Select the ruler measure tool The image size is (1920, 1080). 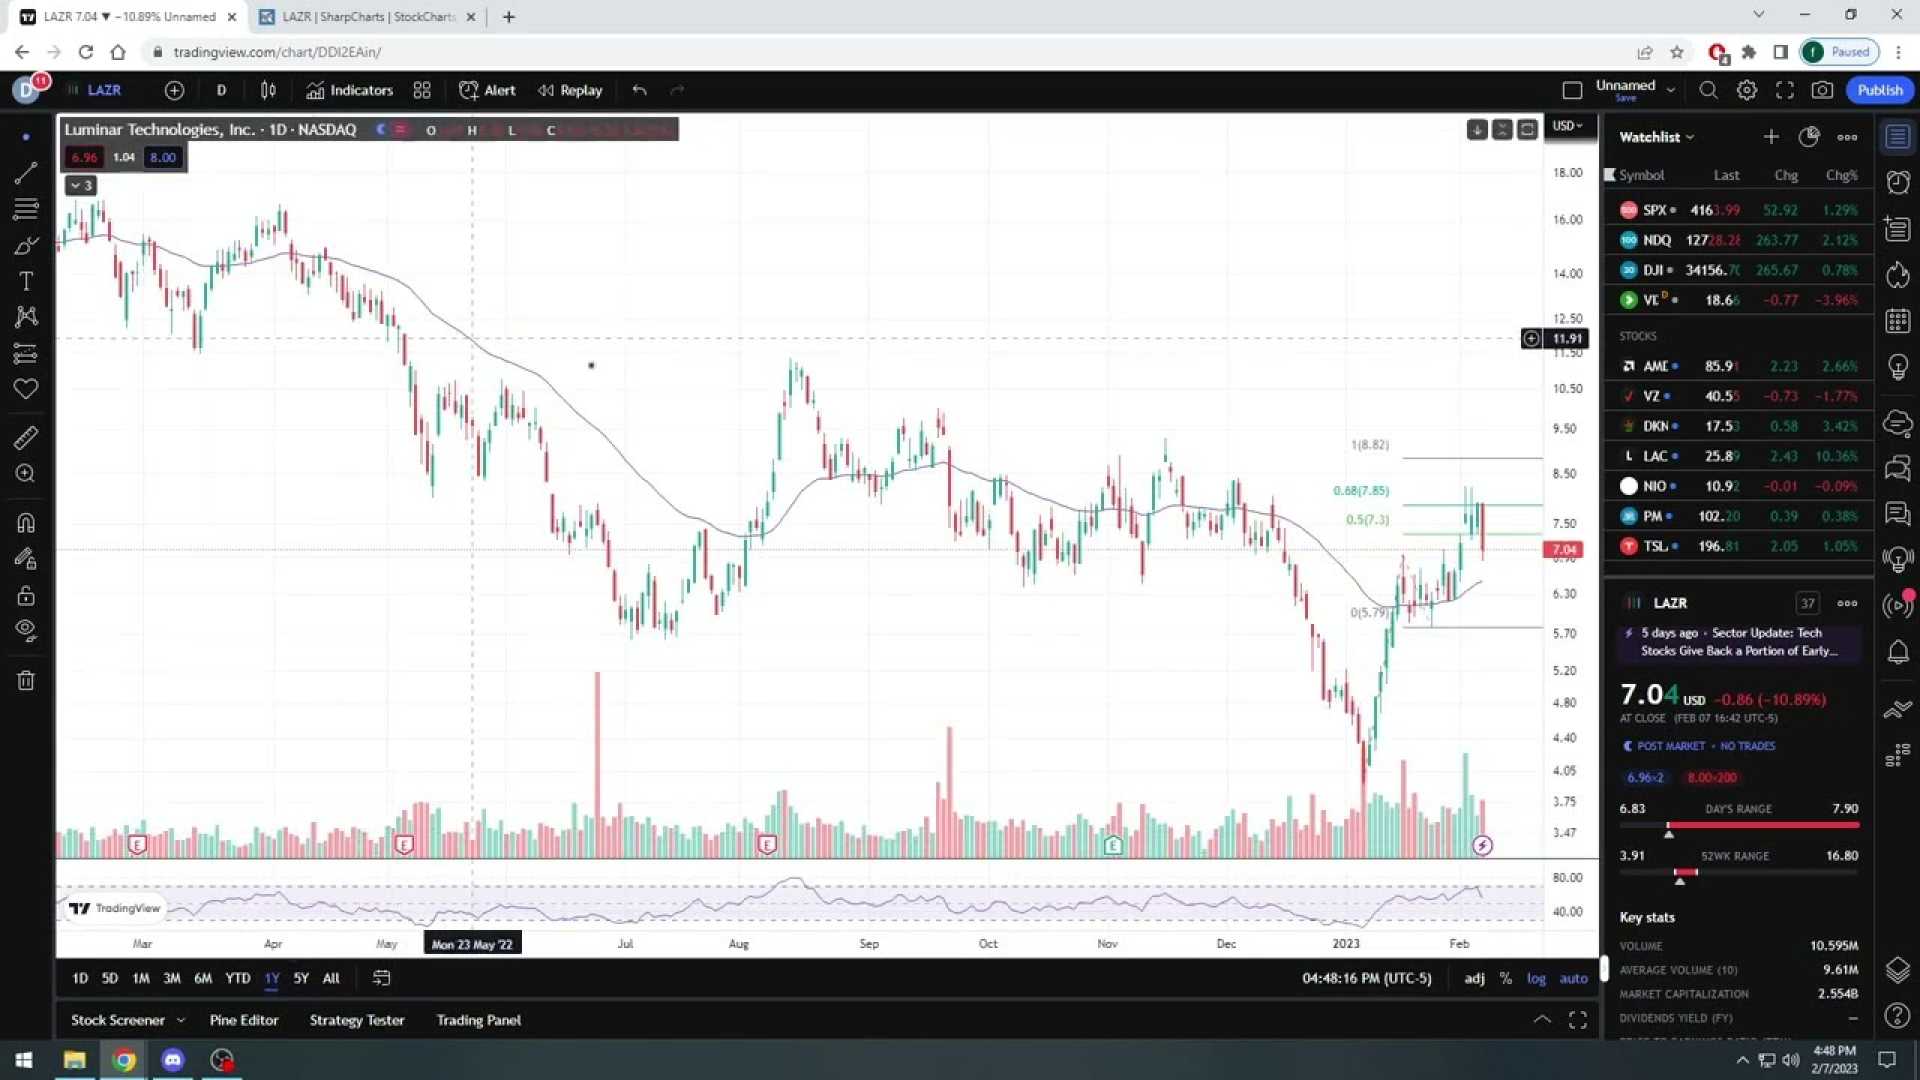(x=26, y=437)
